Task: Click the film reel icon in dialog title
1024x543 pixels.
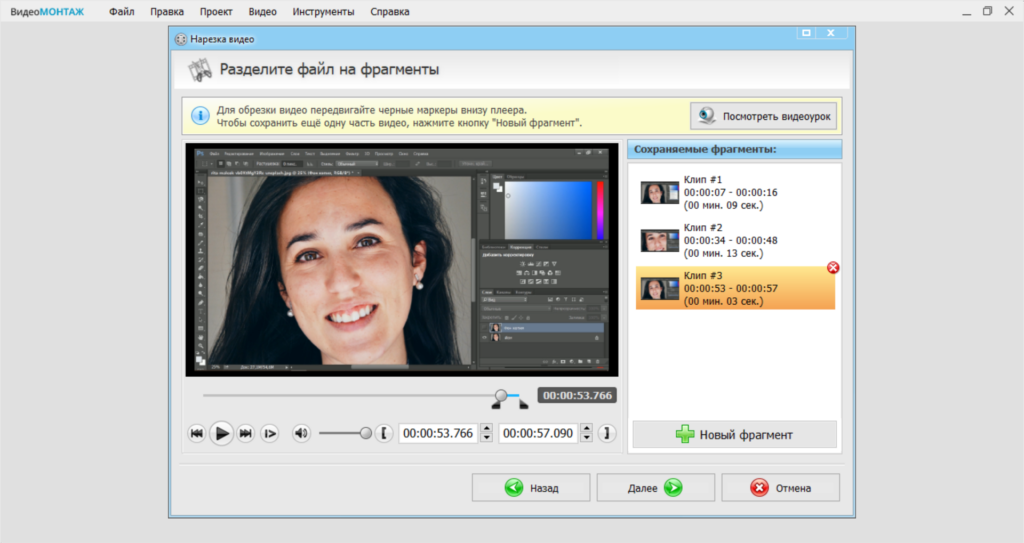Action: [180, 39]
